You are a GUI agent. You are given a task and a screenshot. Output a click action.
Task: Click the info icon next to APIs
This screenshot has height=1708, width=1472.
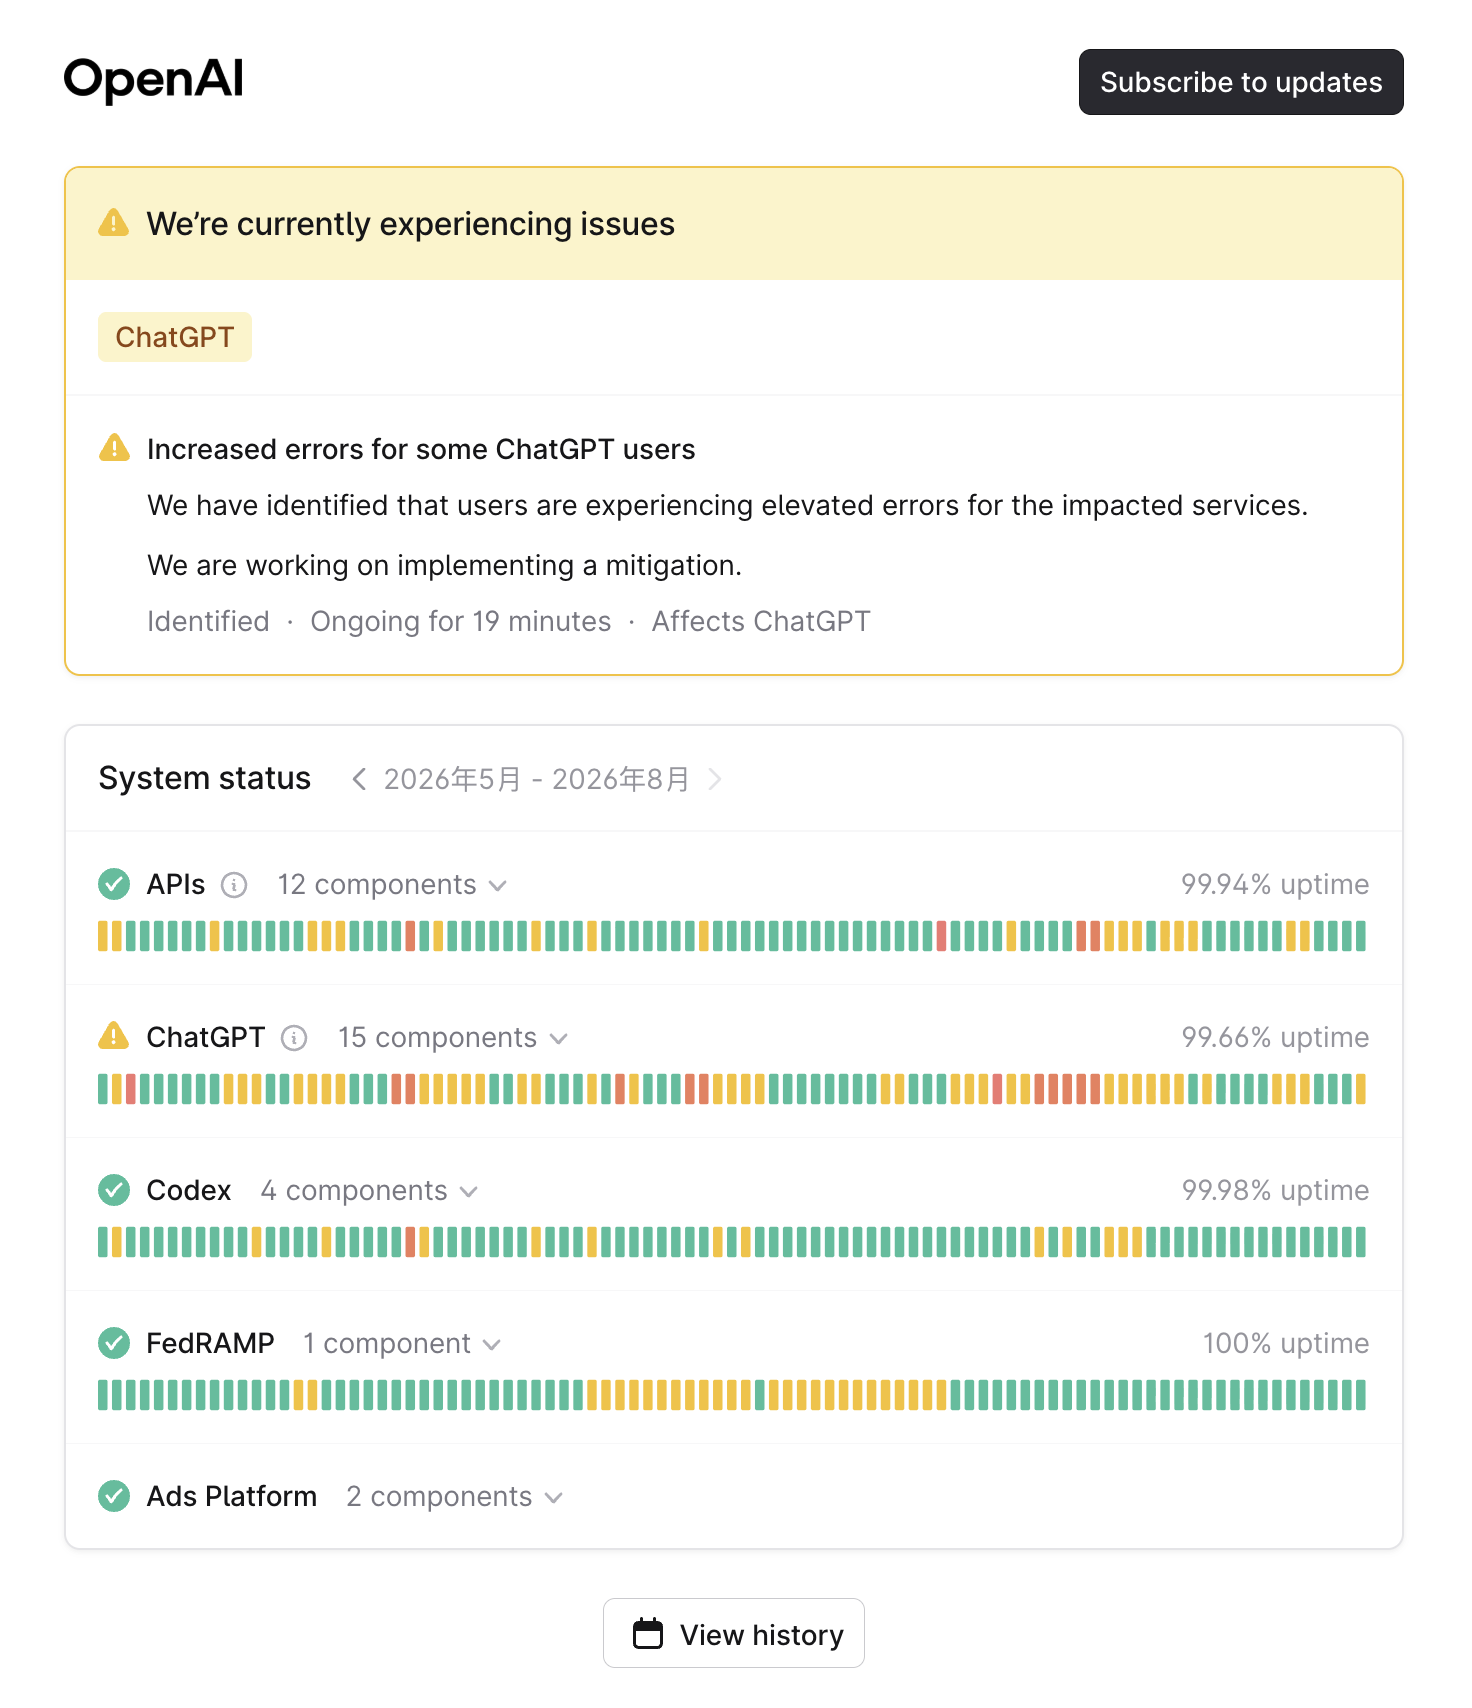point(234,885)
